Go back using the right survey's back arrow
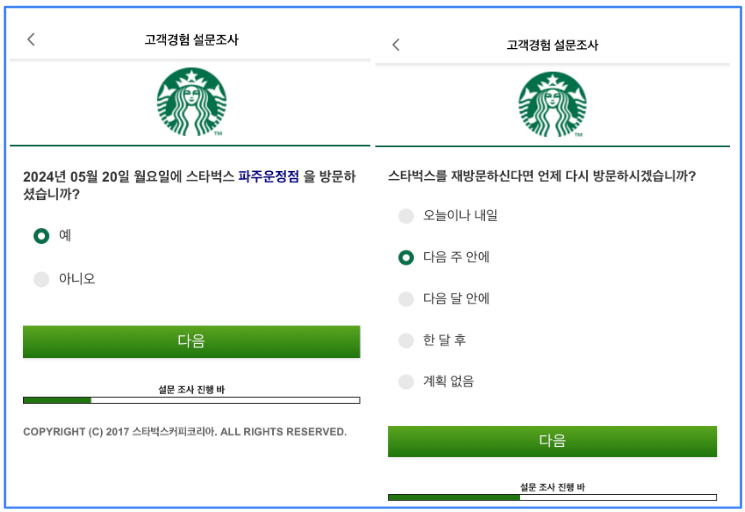745x512 pixels. point(396,45)
